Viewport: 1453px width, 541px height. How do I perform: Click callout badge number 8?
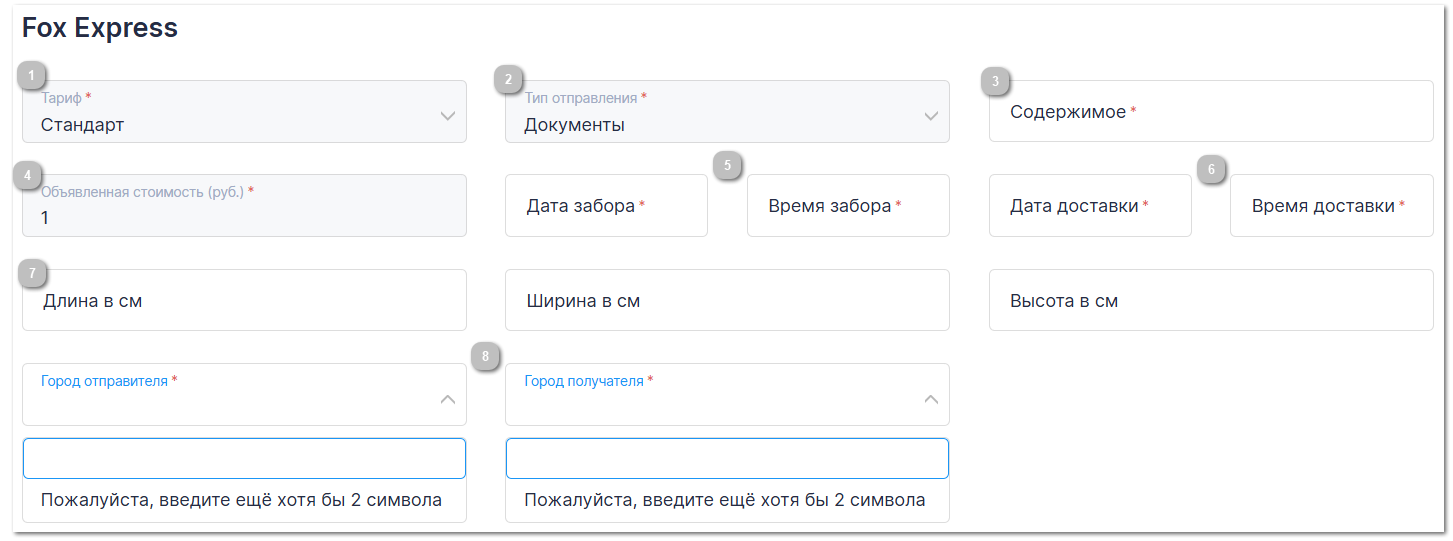[486, 356]
